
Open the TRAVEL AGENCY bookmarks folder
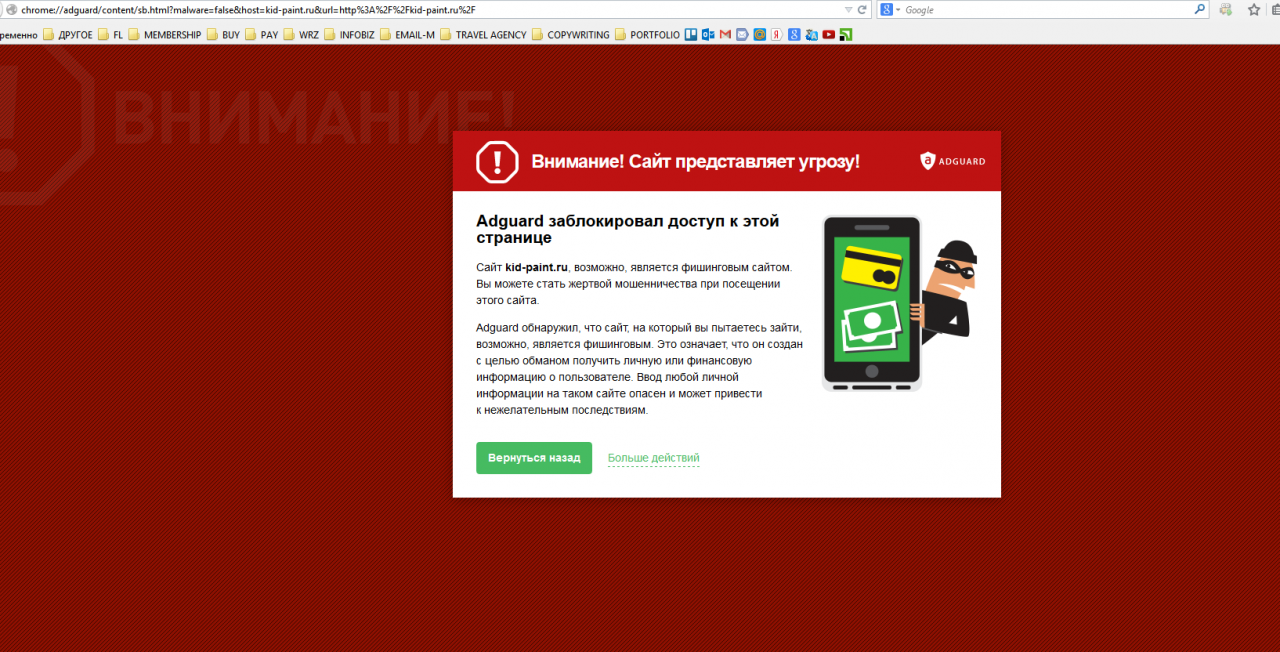point(482,35)
